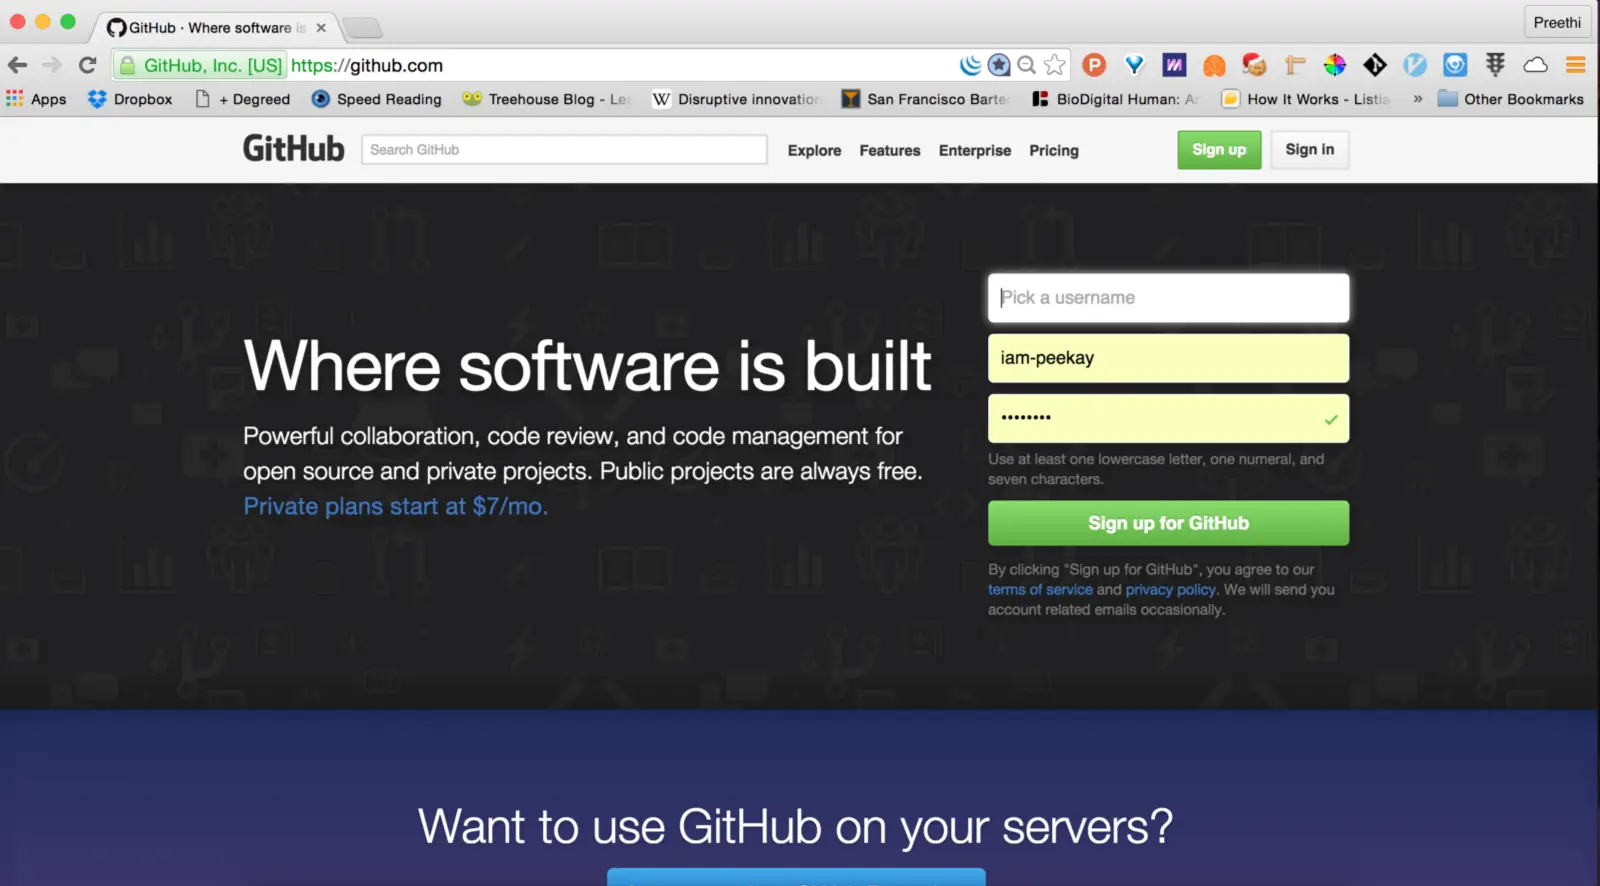The image size is (1600, 886).
Task: Click the address bar URL
Action: pos(367,65)
